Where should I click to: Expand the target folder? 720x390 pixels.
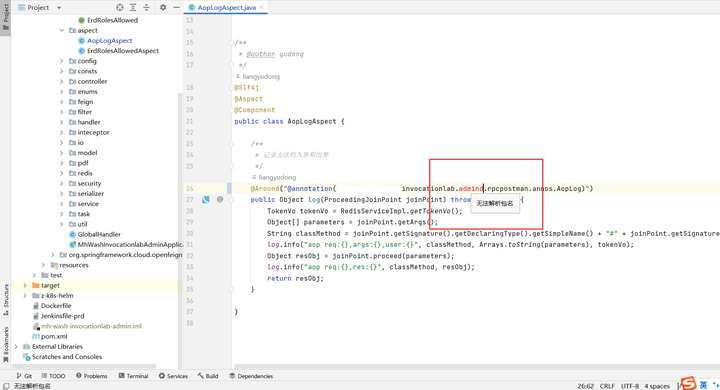point(25,285)
